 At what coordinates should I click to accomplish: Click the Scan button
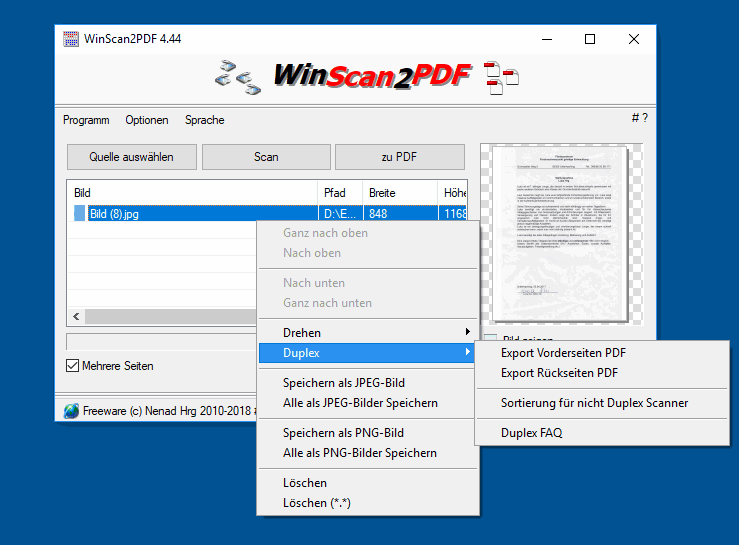point(266,157)
